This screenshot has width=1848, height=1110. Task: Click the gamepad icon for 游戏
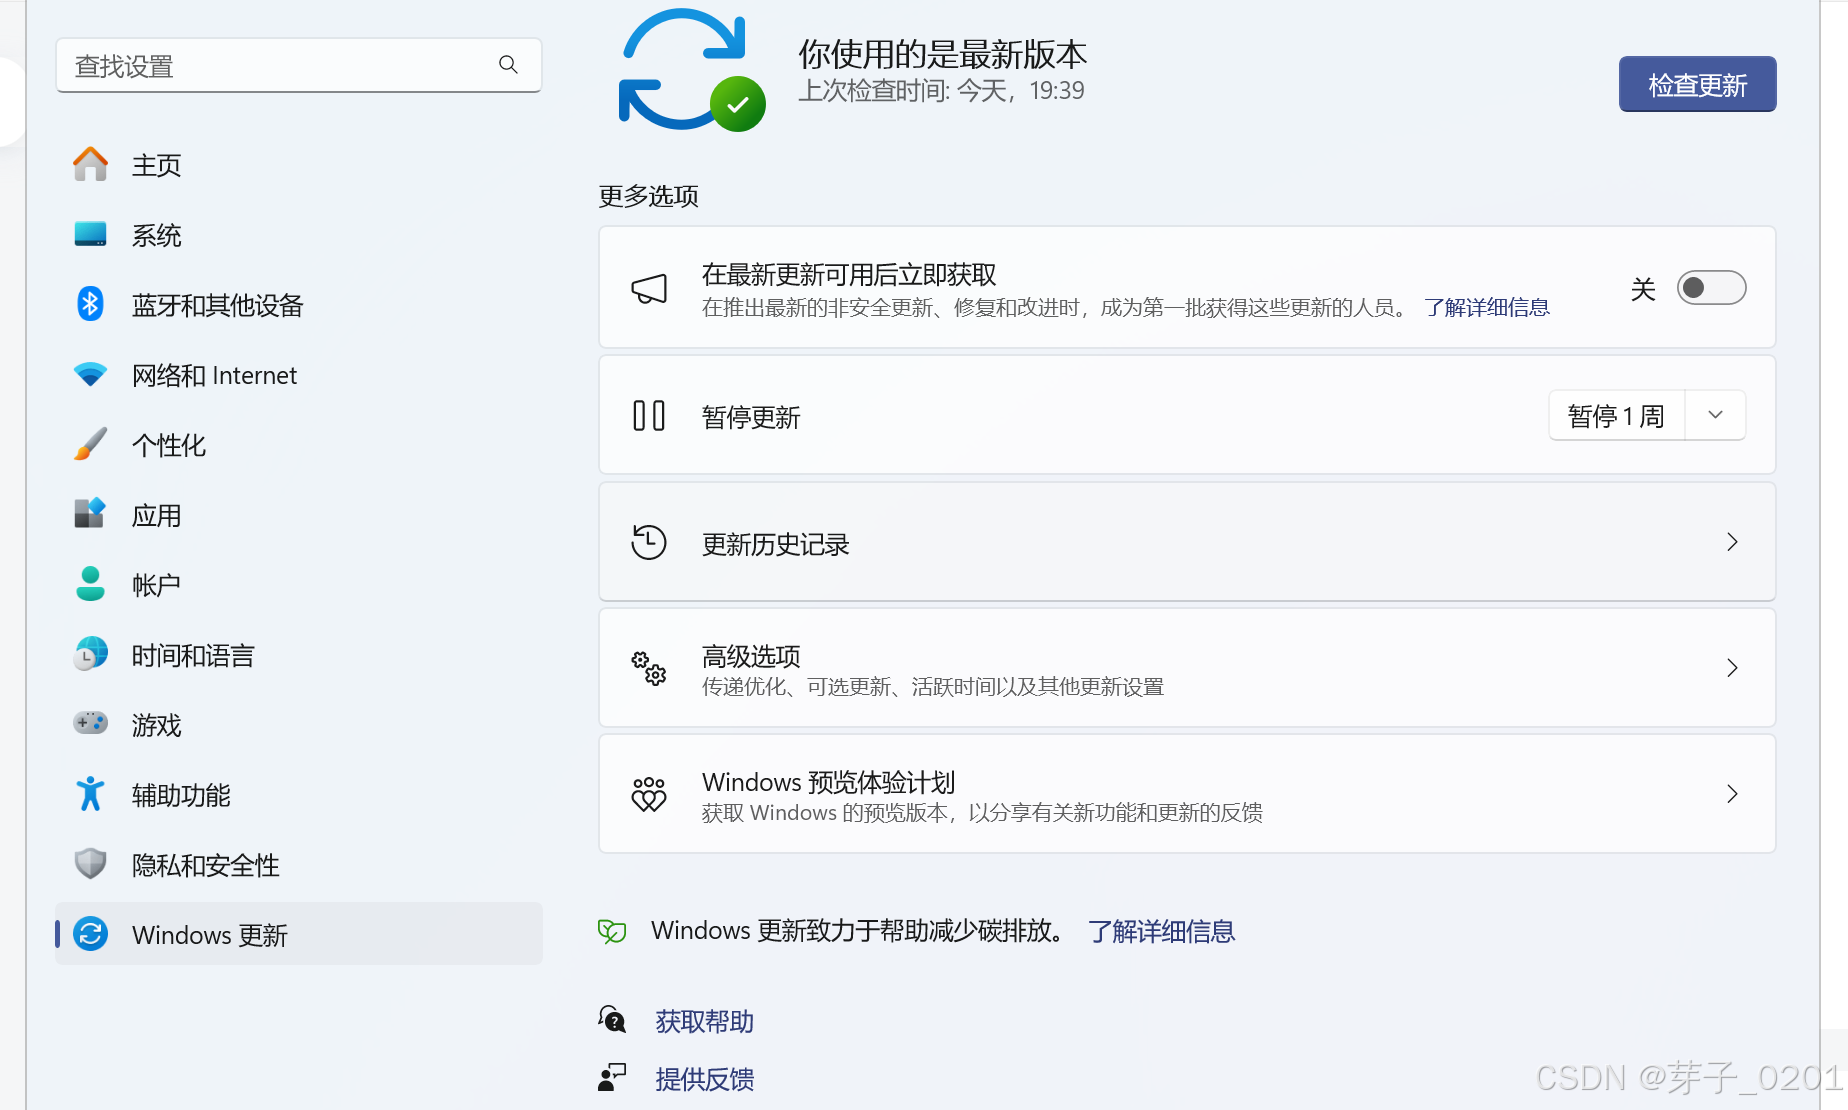90,723
